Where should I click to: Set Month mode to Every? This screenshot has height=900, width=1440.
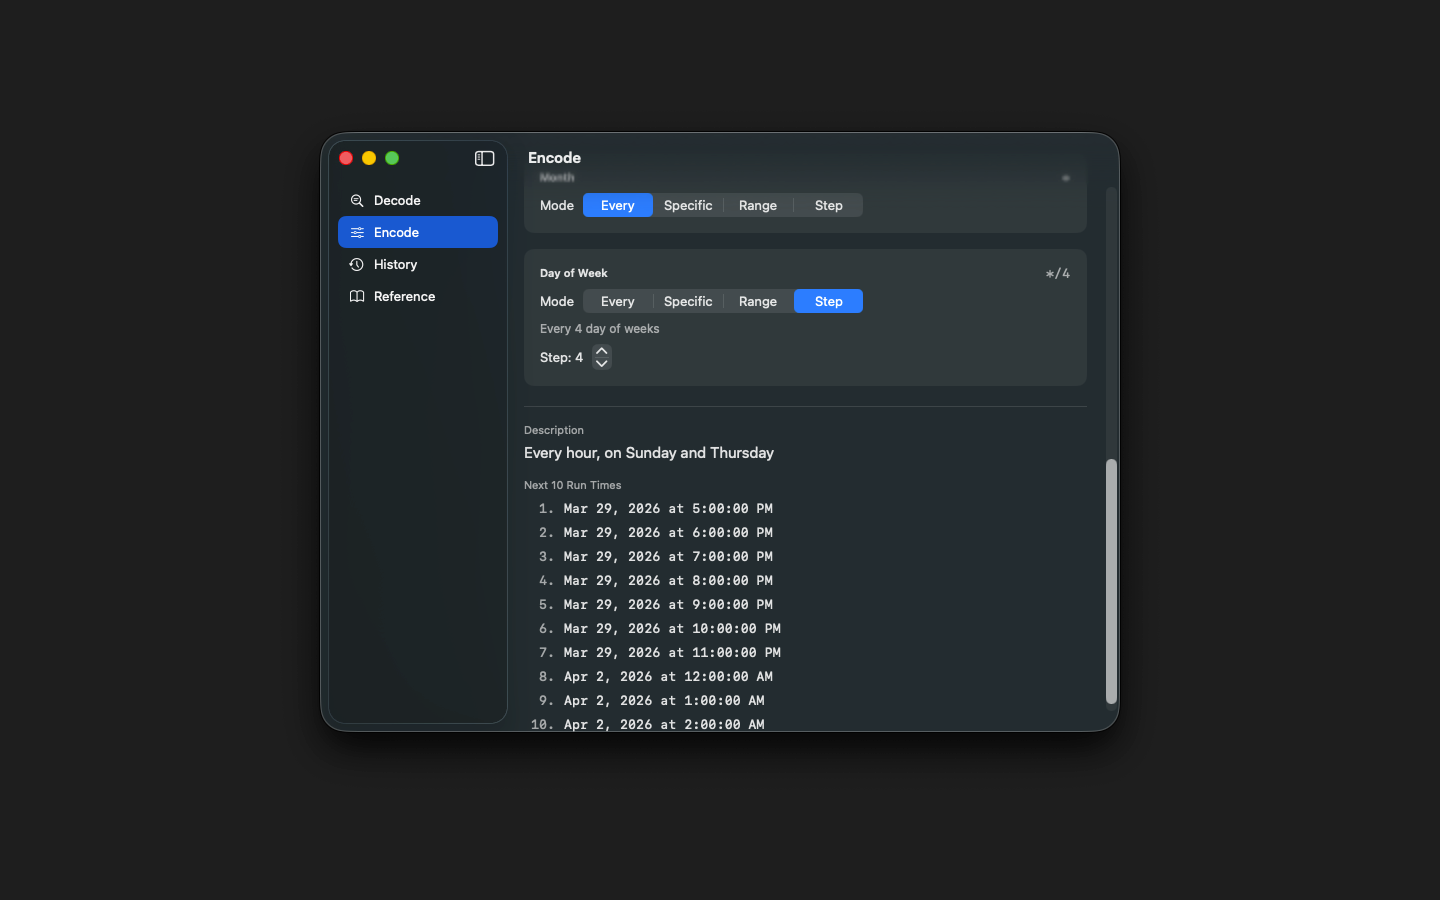coord(618,205)
